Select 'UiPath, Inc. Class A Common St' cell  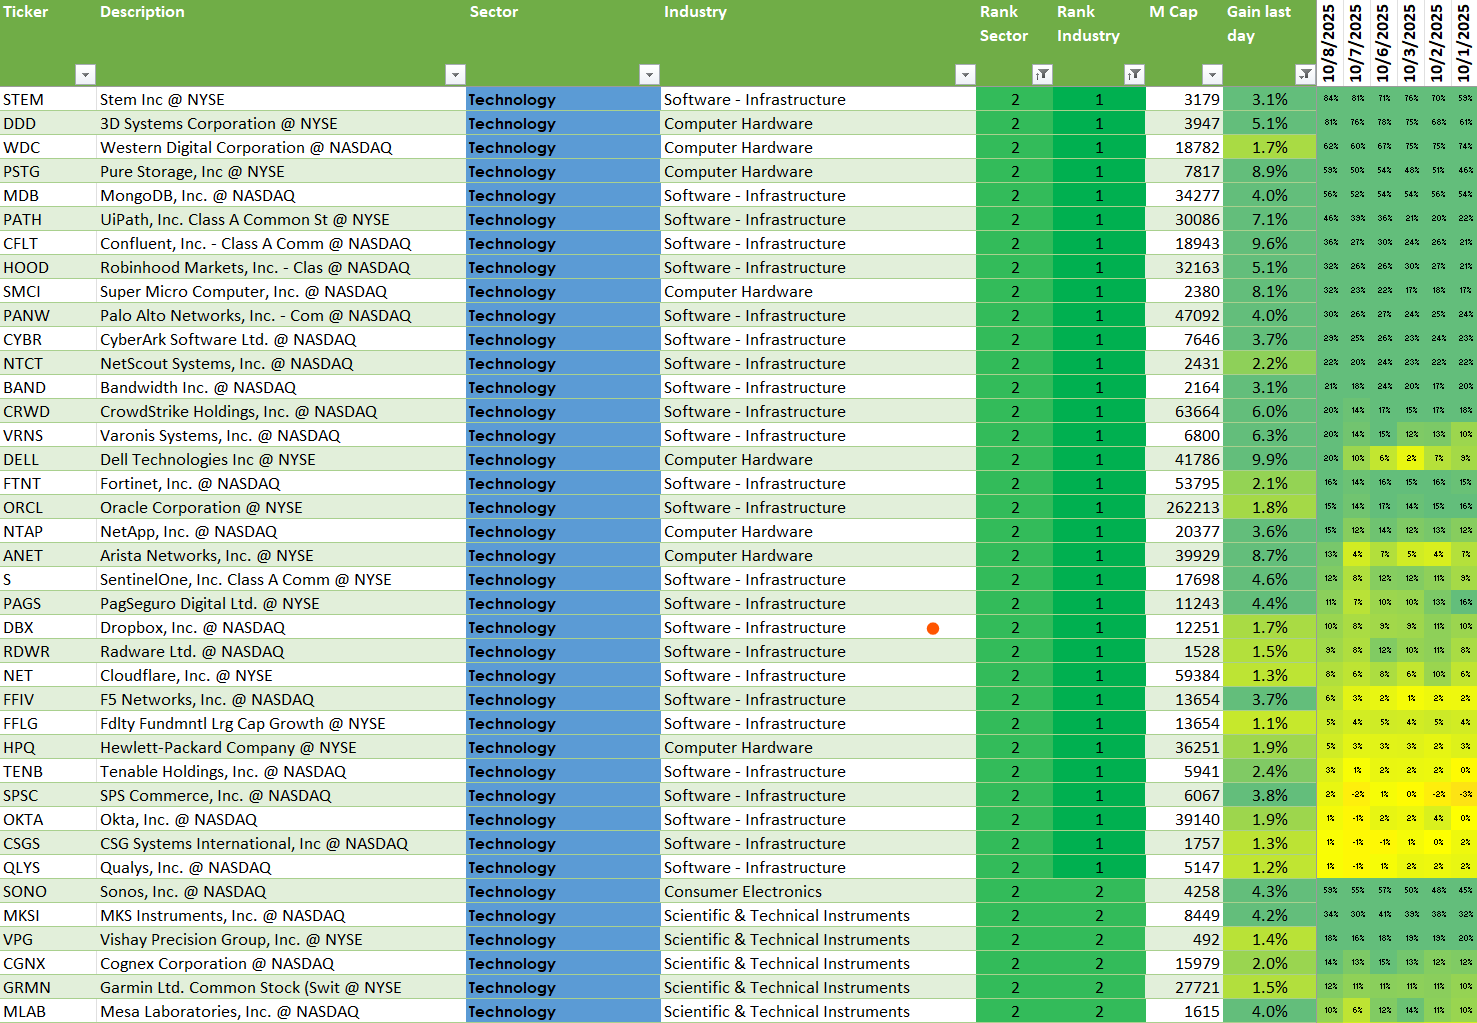(281, 219)
